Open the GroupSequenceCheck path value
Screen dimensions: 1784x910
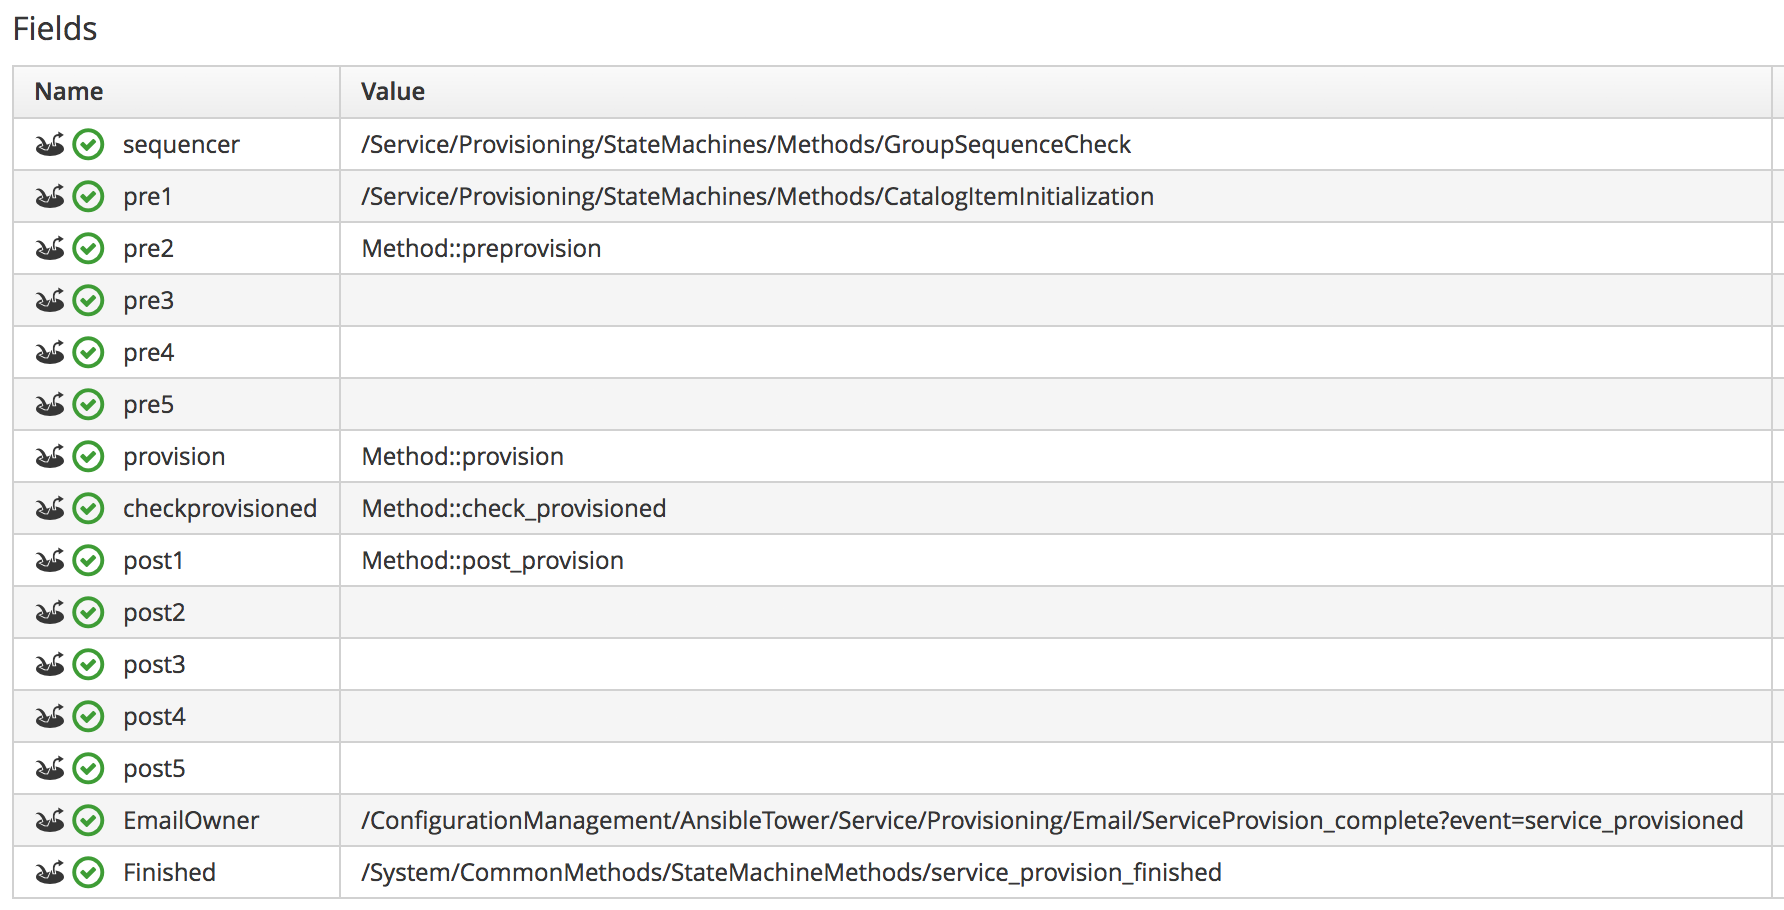746,145
